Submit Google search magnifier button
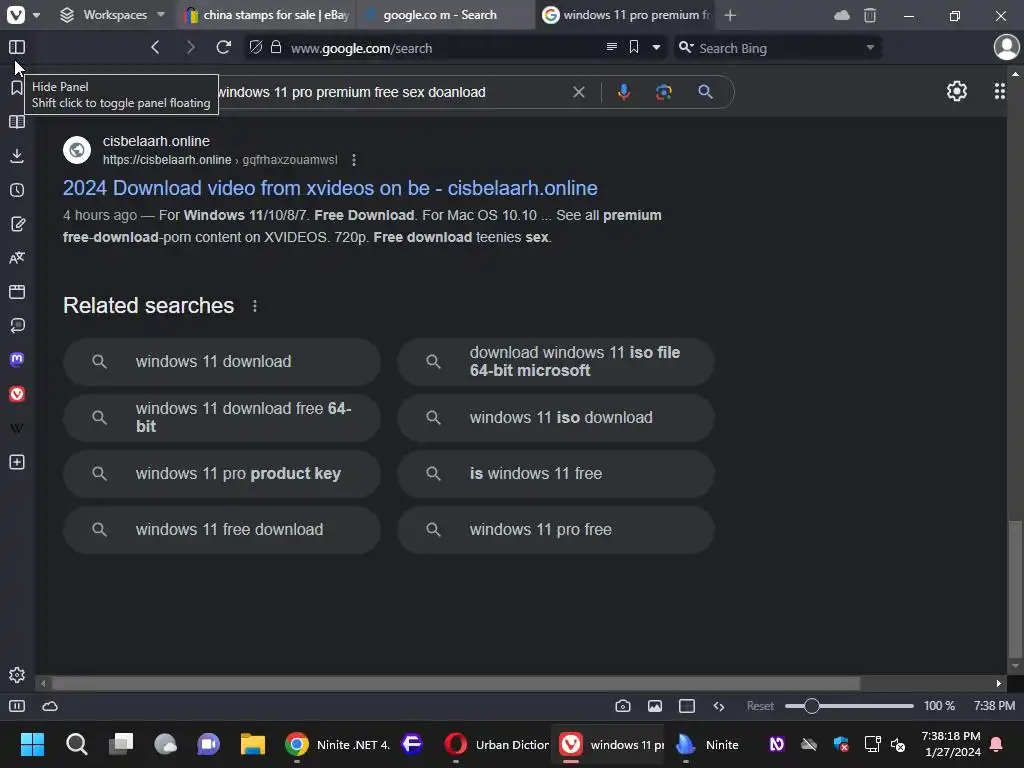The height and width of the screenshot is (768, 1024). click(705, 92)
